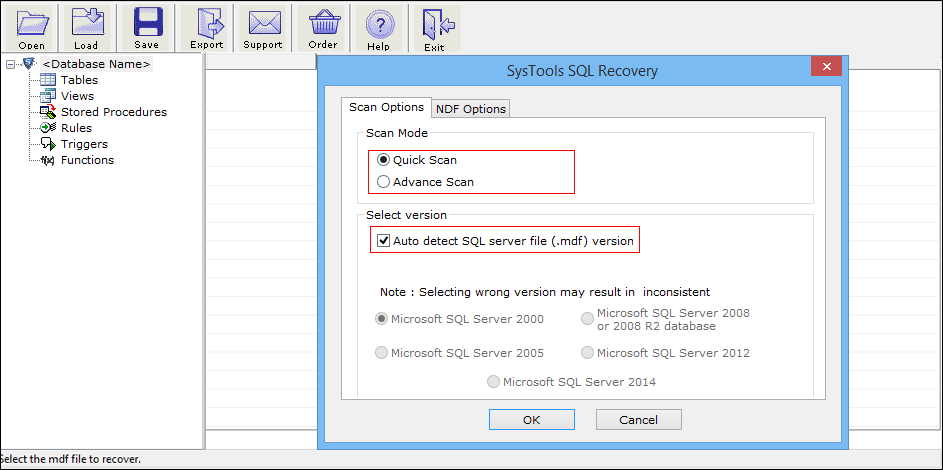Click the Cancel button in dialog
The image size is (943, 470).
(x=639, y=420)
